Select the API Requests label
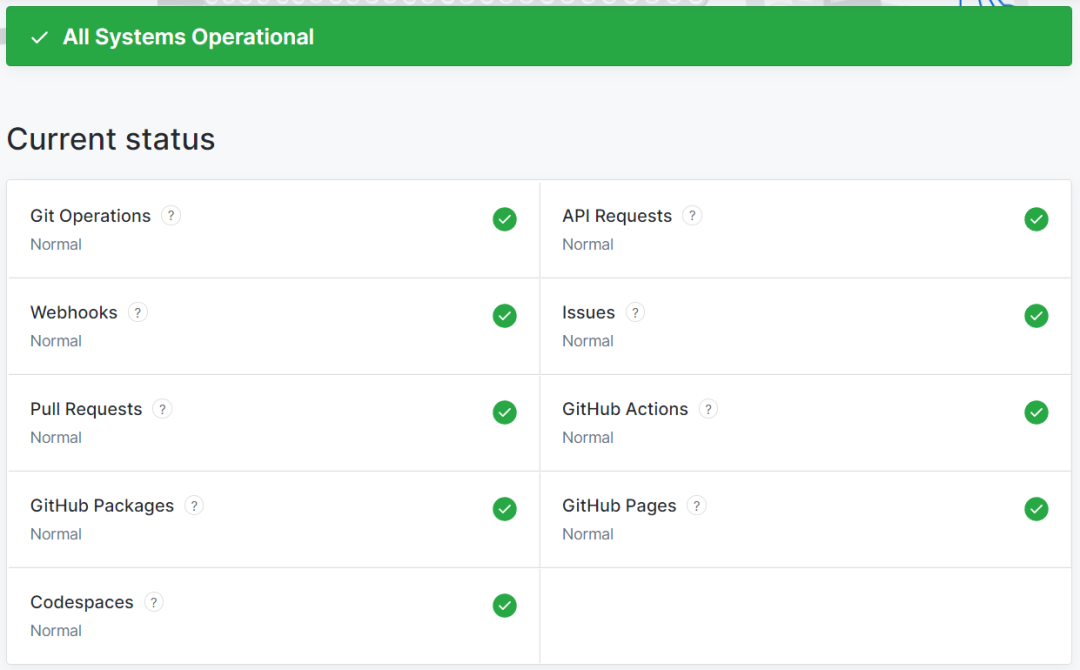1080x670 pixels. click(616, 216)
